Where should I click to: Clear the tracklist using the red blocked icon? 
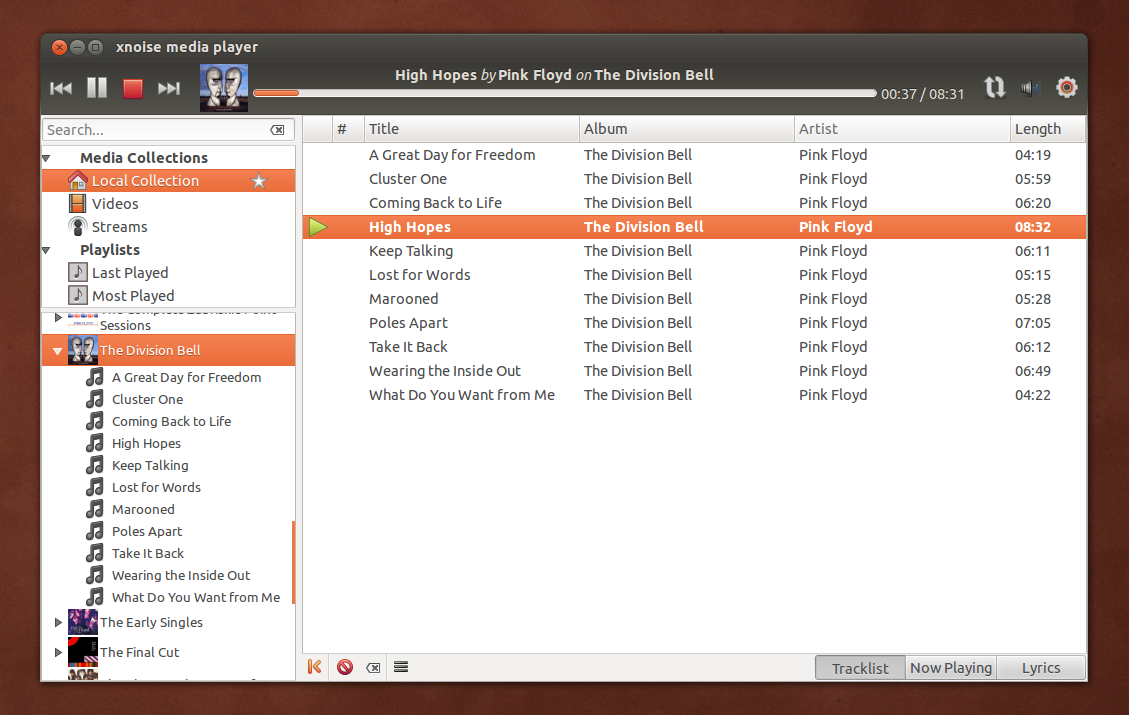(x=344, y=666)
